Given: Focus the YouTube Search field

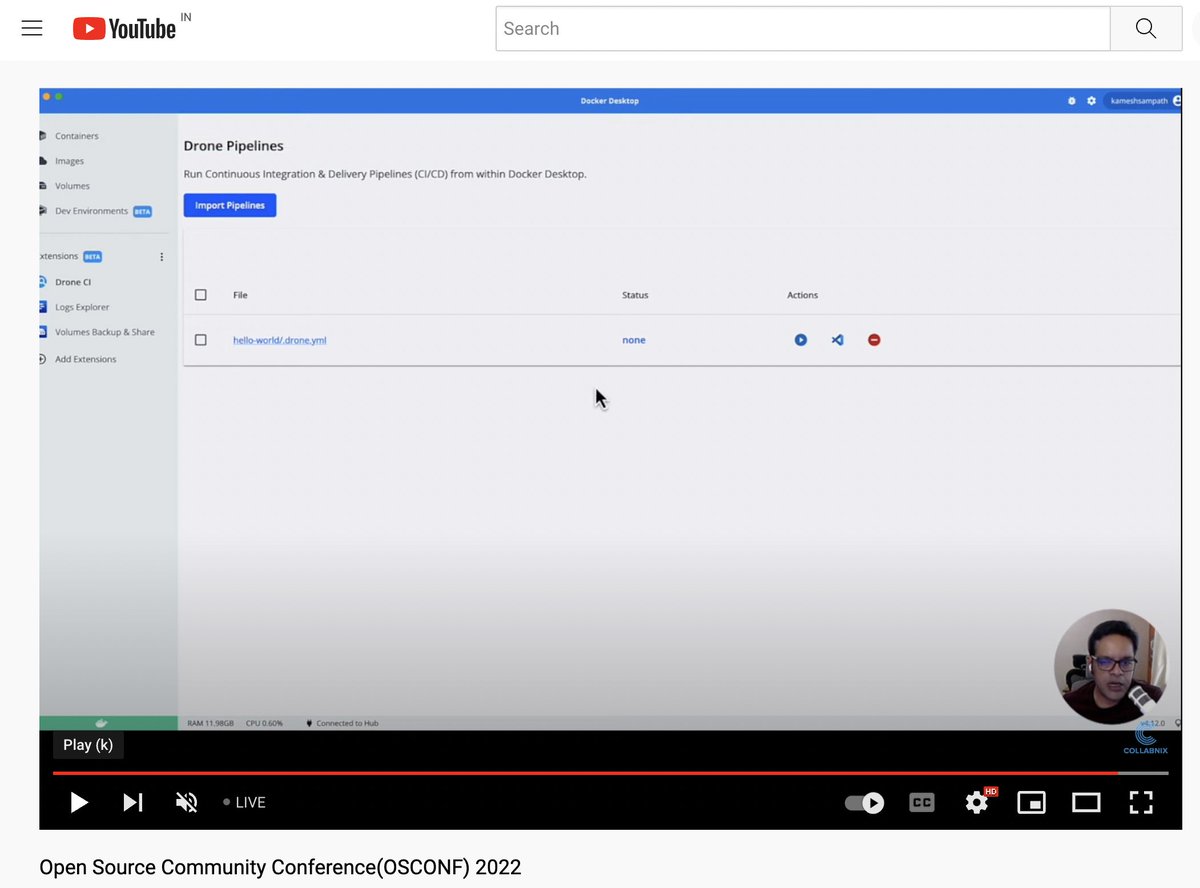Looking at the screenshot, I should click(x=803, y=29).
